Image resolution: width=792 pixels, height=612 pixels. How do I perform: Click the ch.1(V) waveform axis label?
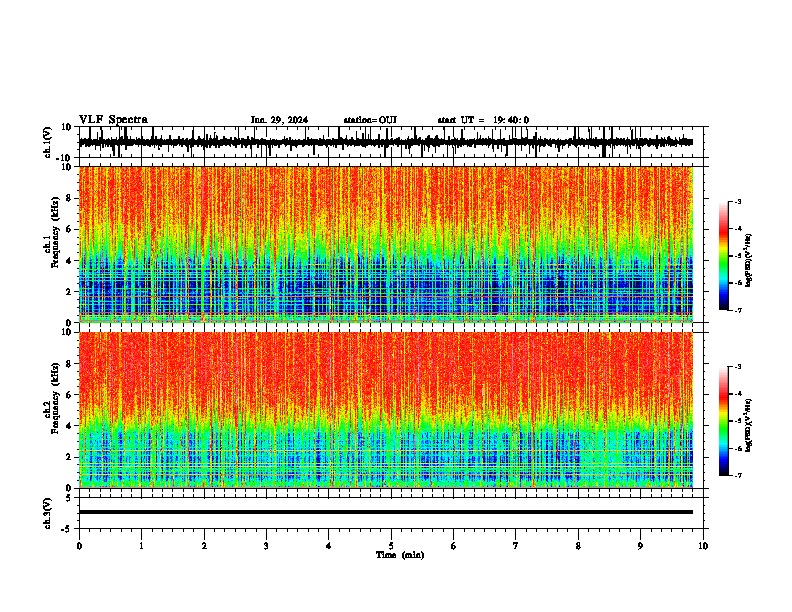tap(48, 142)
